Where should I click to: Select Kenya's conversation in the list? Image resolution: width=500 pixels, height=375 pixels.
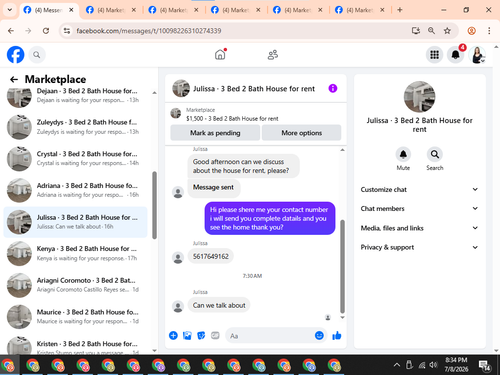point(75,253)
